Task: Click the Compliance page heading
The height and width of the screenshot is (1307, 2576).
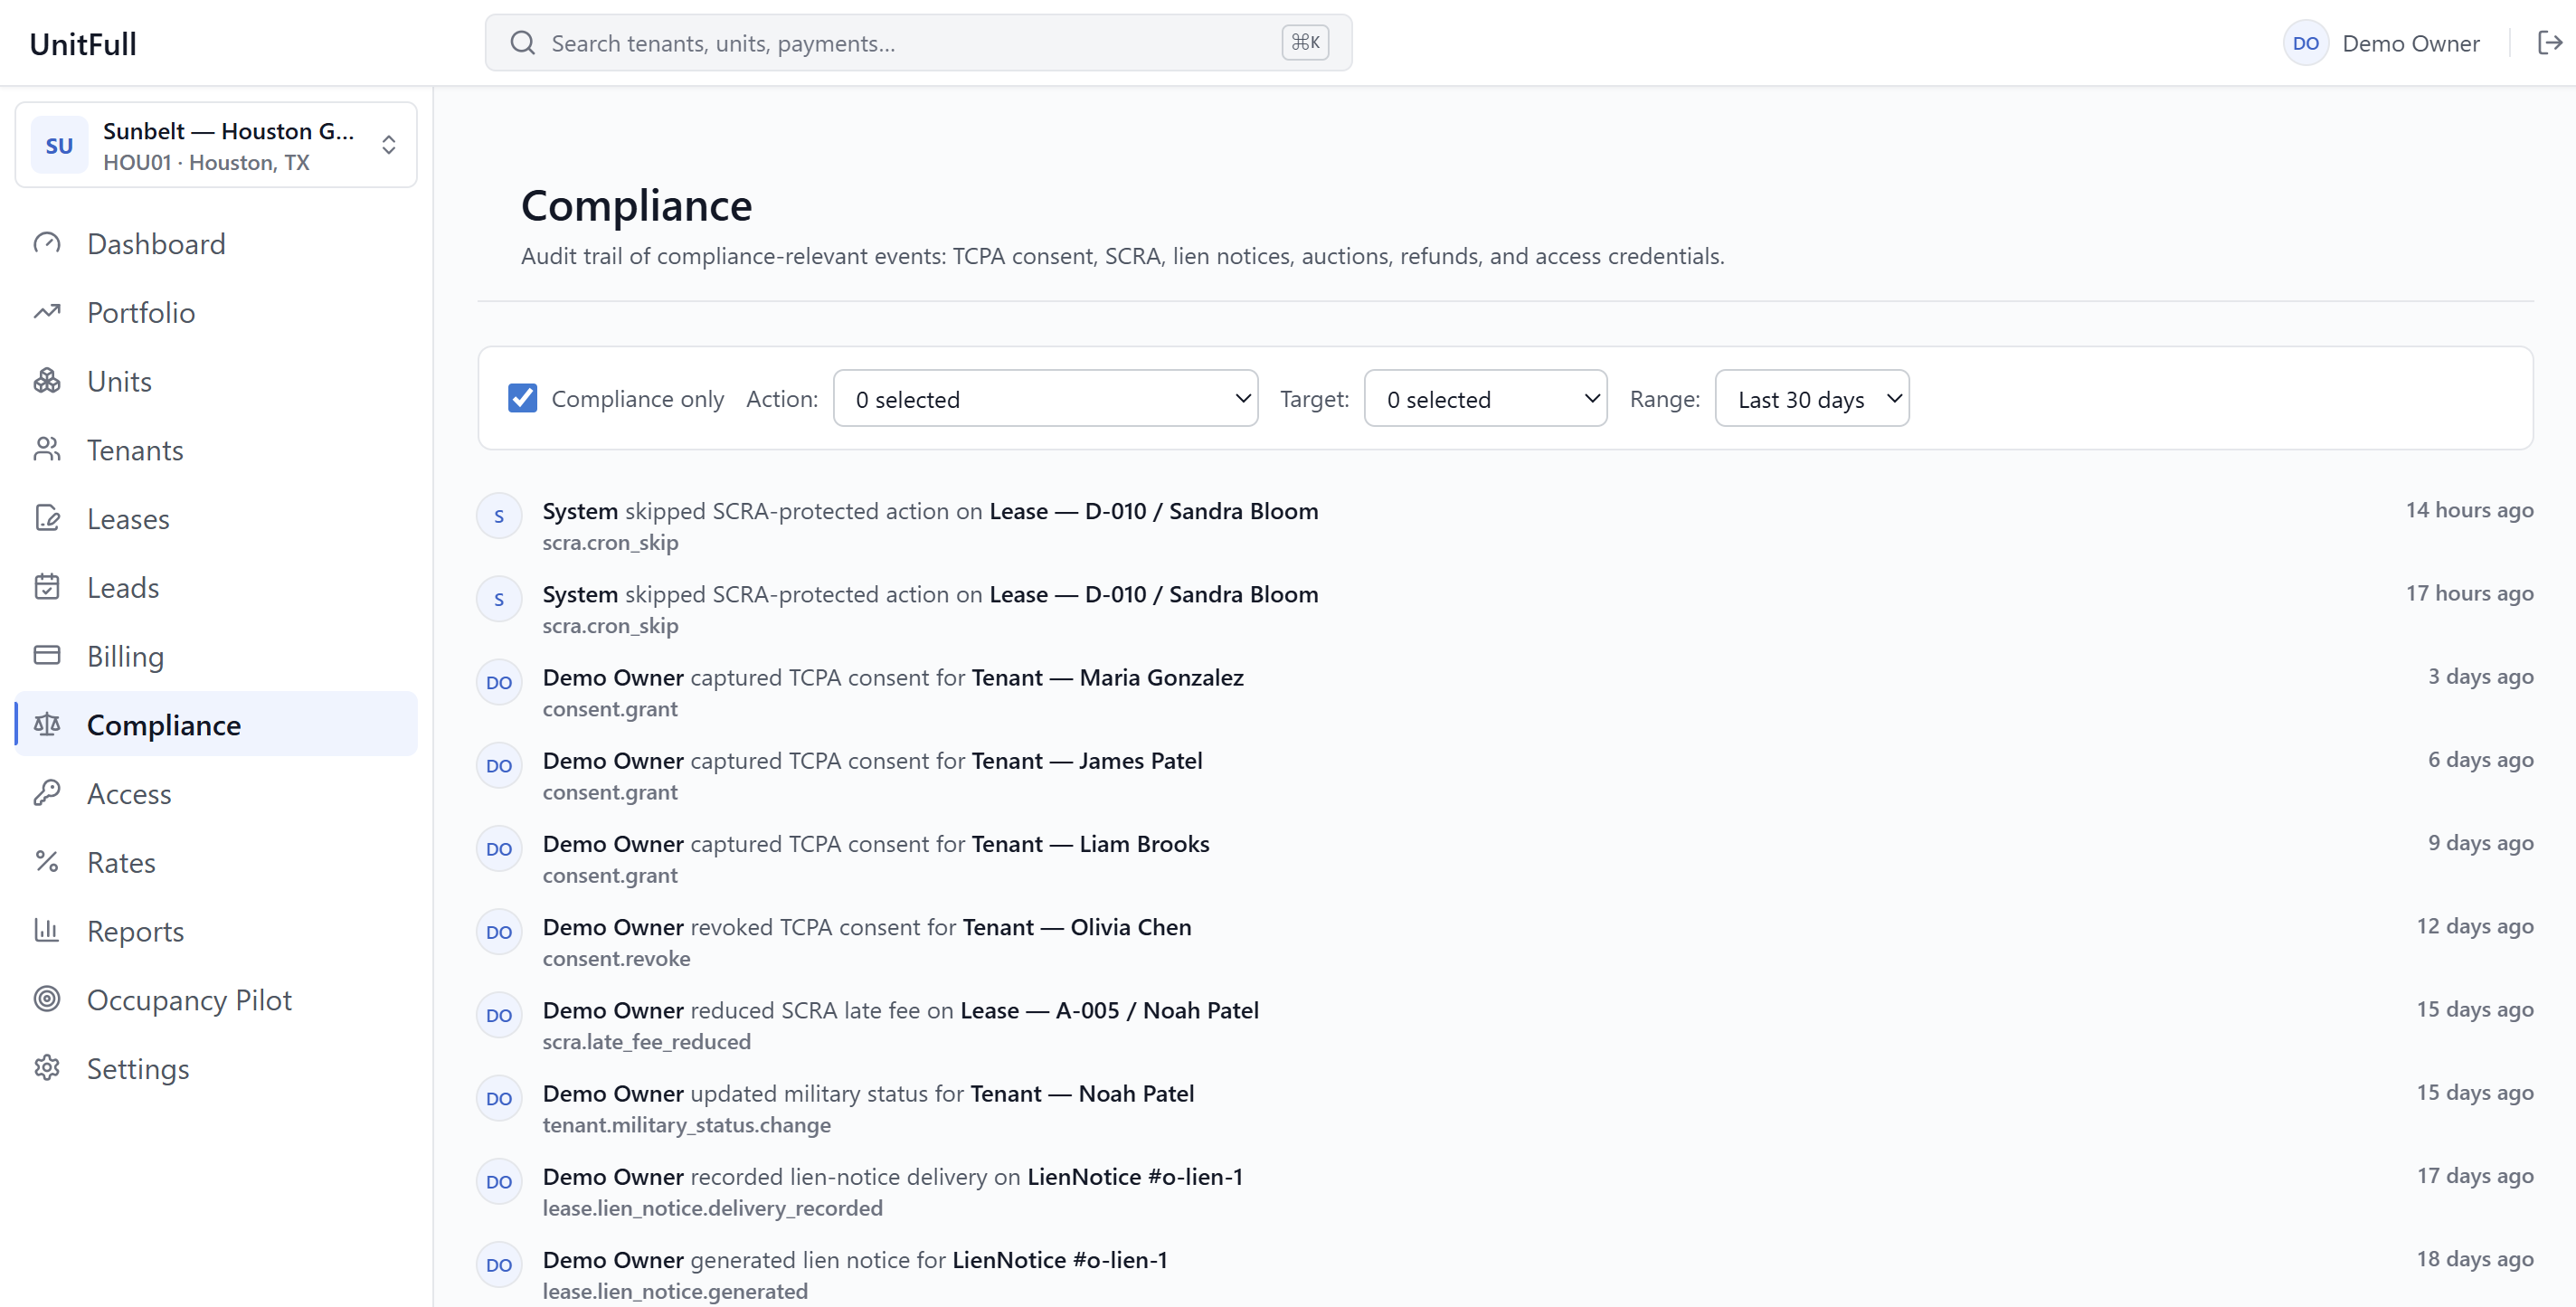Action: tap(636, 206)
